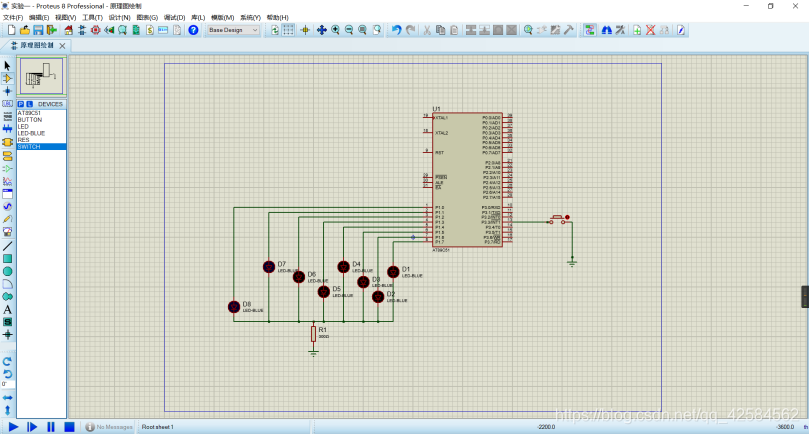Copy selection to clipboard
Viewport: 809px width, 434px height.
pyautogui.click(x=440, y=30)
